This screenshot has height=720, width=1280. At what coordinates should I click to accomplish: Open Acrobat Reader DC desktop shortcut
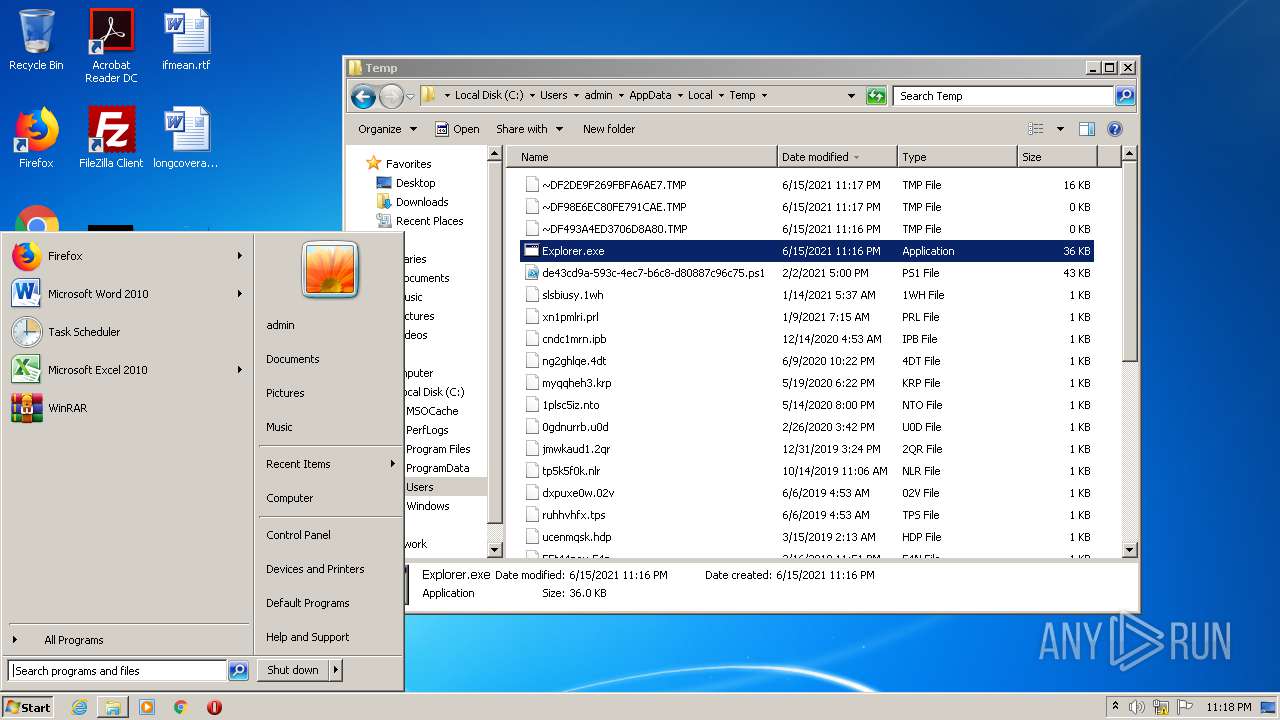111,46
